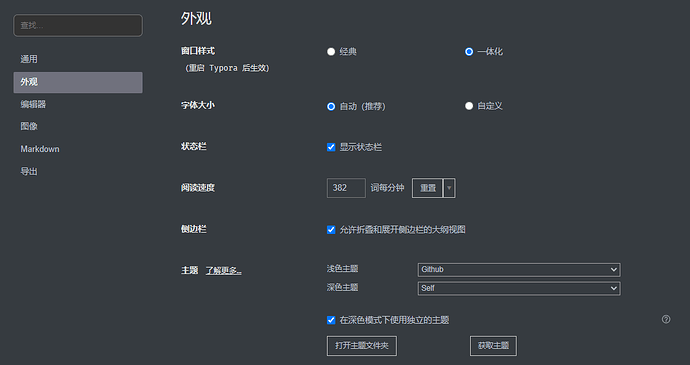Open the 通用 settings section

(x=78, y=59)
